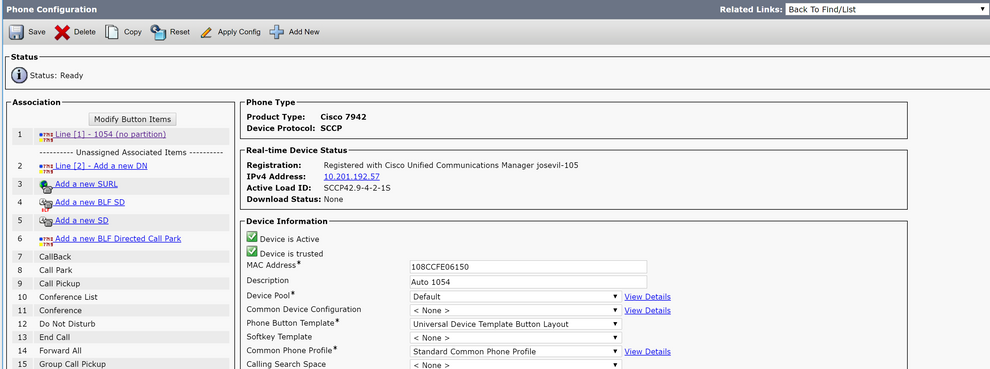Click the Status information icon
This screenshot has width=990, height=369.
click(x=20, y=75)
